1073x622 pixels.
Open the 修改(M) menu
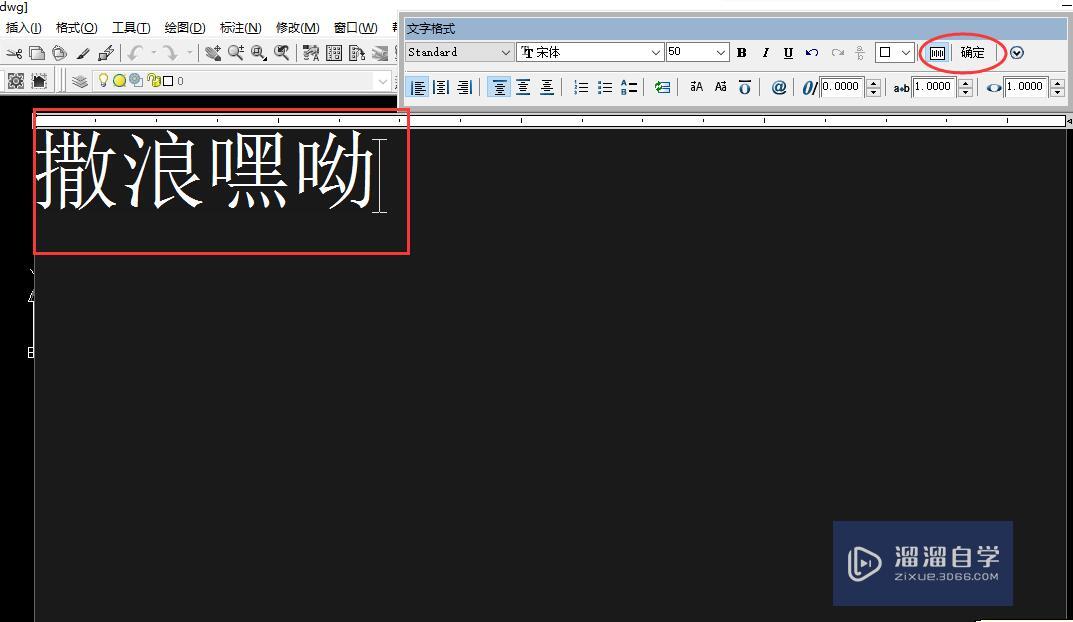(x=297, y=27)
